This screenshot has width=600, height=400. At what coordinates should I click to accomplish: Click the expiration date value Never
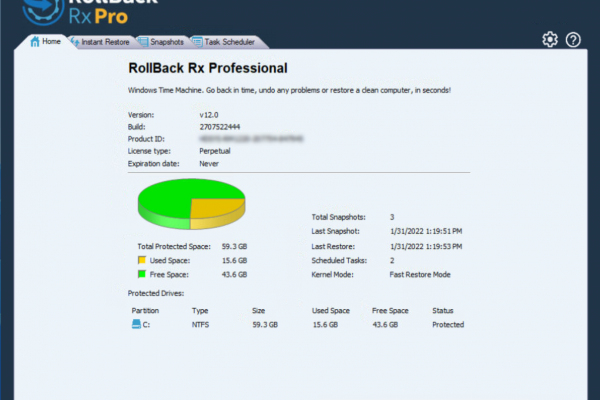point(209,163)
